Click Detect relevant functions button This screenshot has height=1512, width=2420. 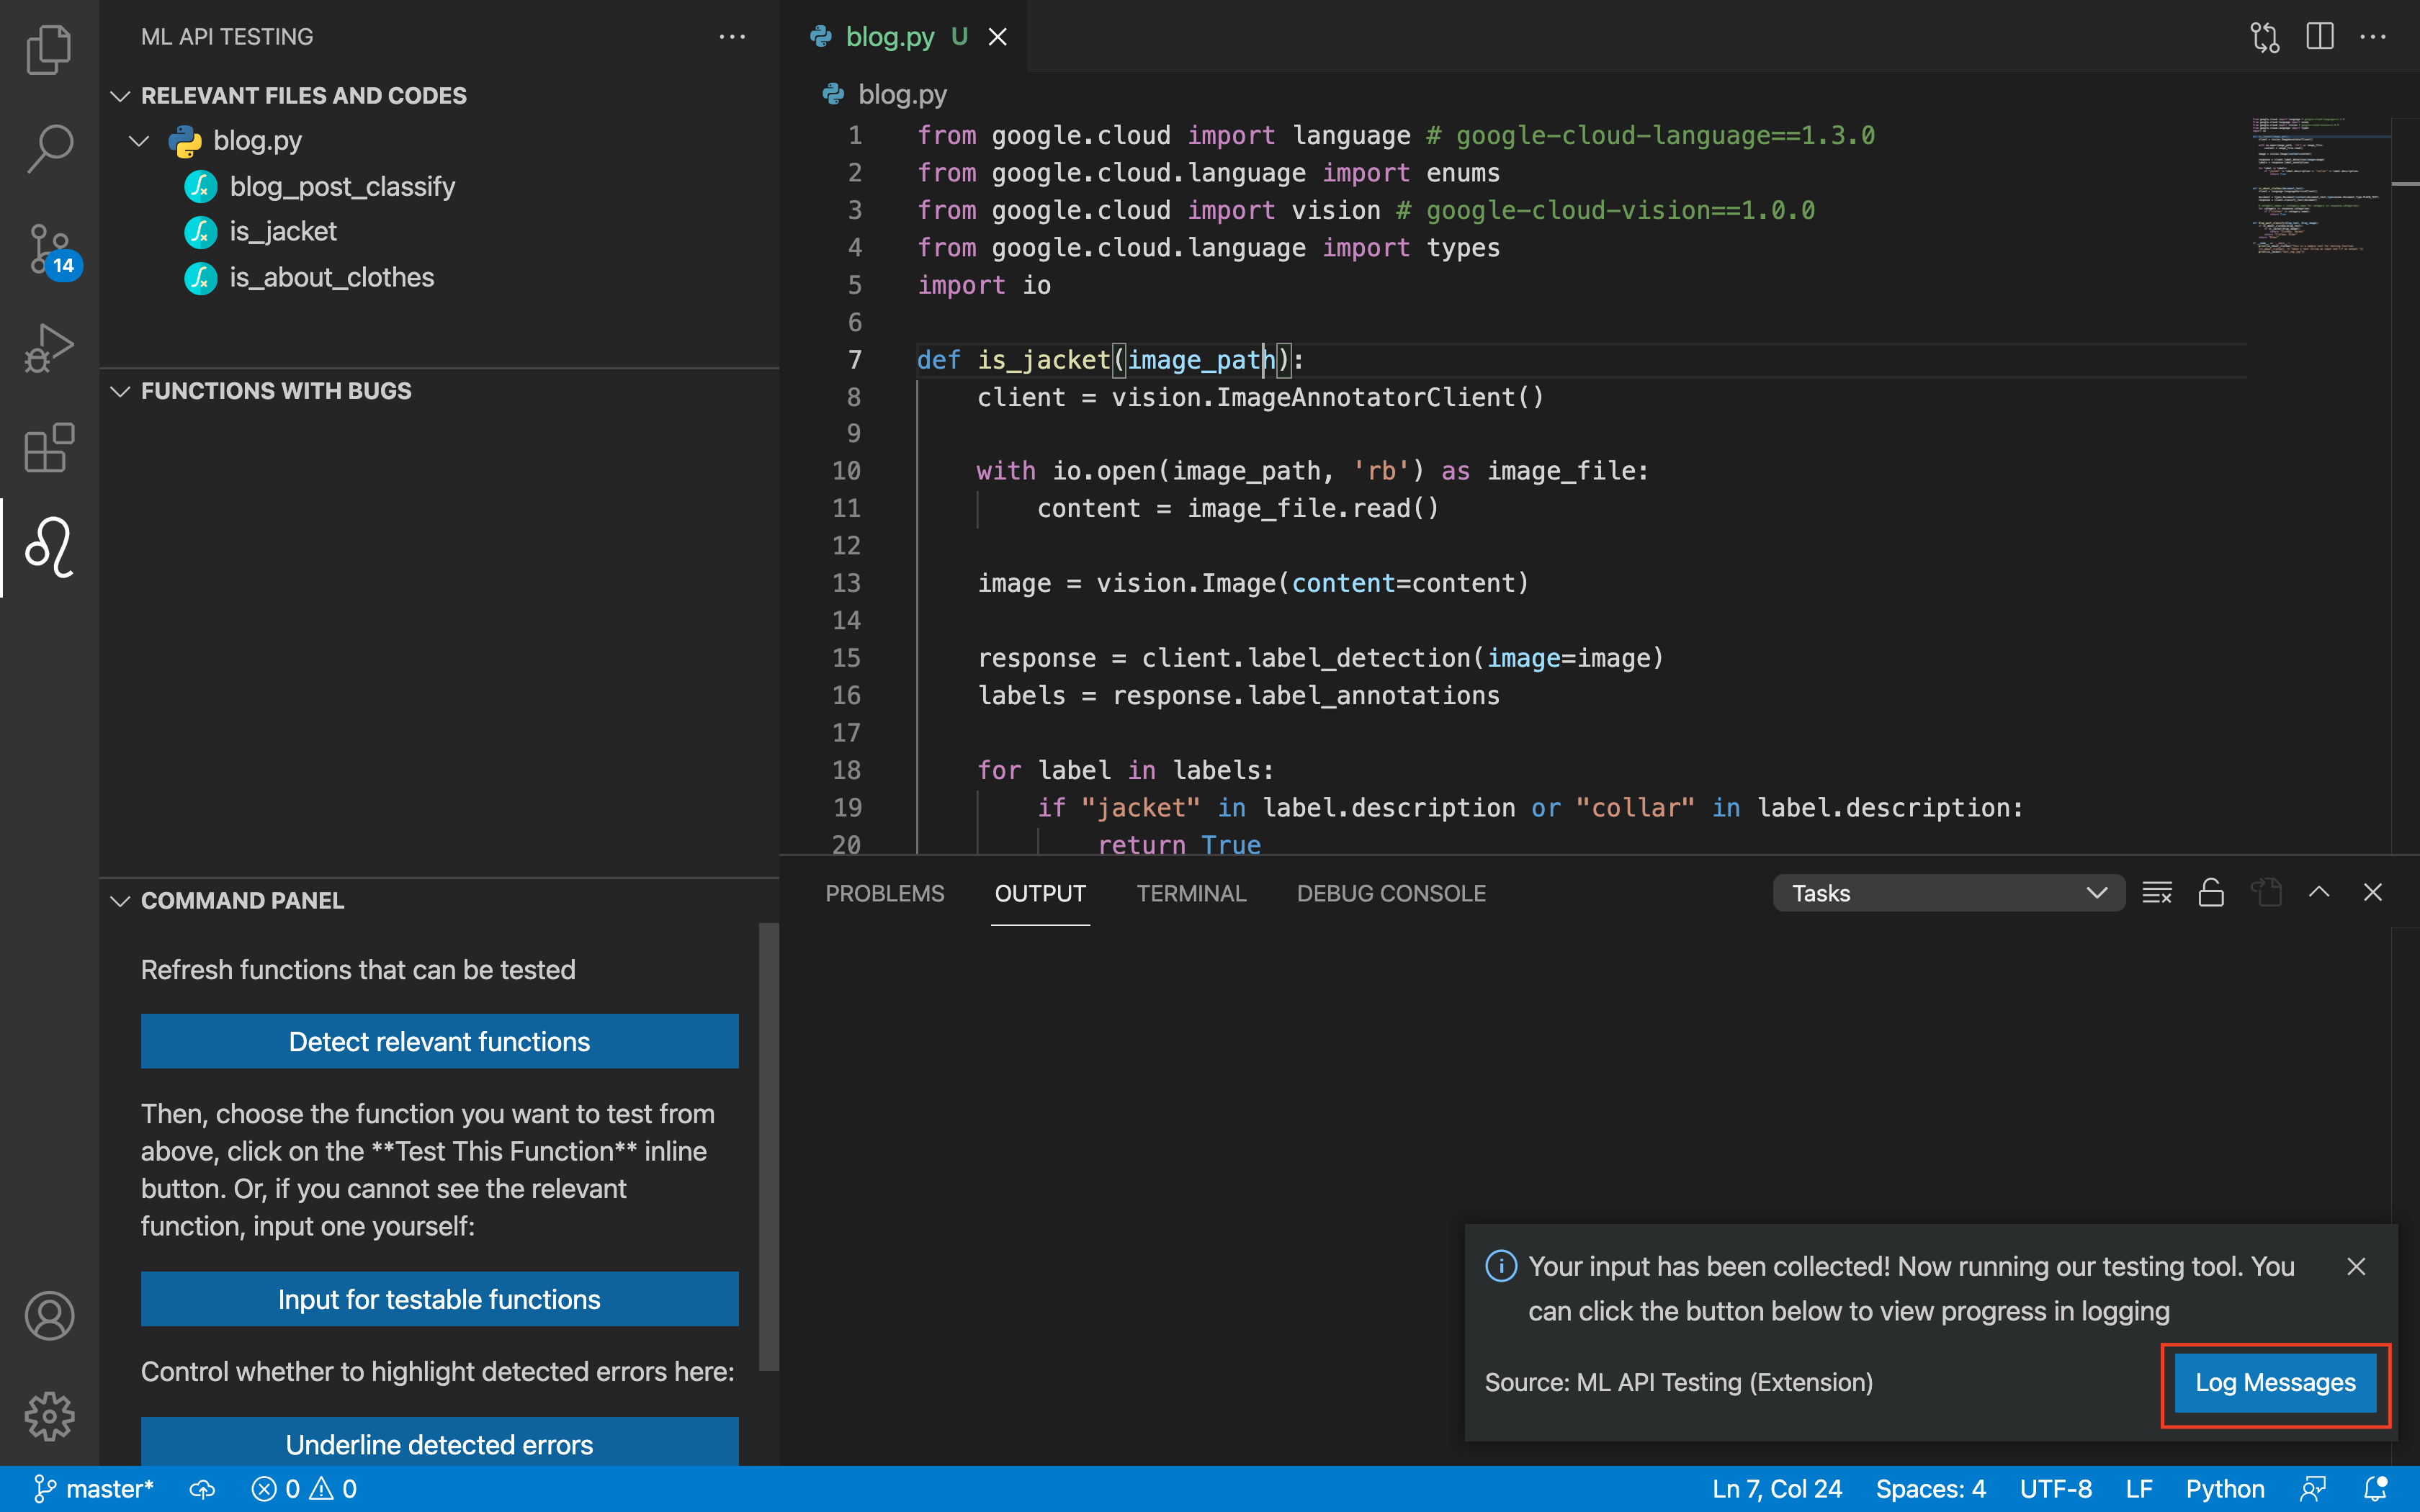tap(439, 1041)
